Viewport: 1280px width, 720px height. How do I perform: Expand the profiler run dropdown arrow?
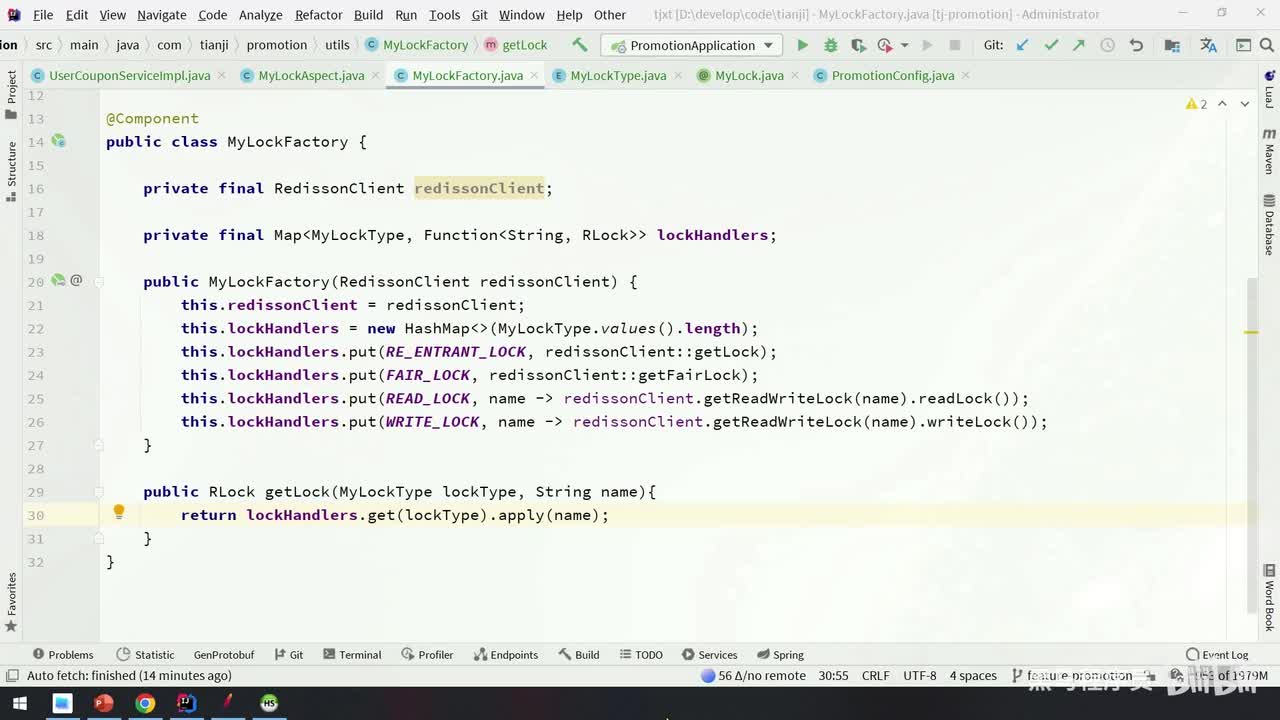tap(904, 45)
